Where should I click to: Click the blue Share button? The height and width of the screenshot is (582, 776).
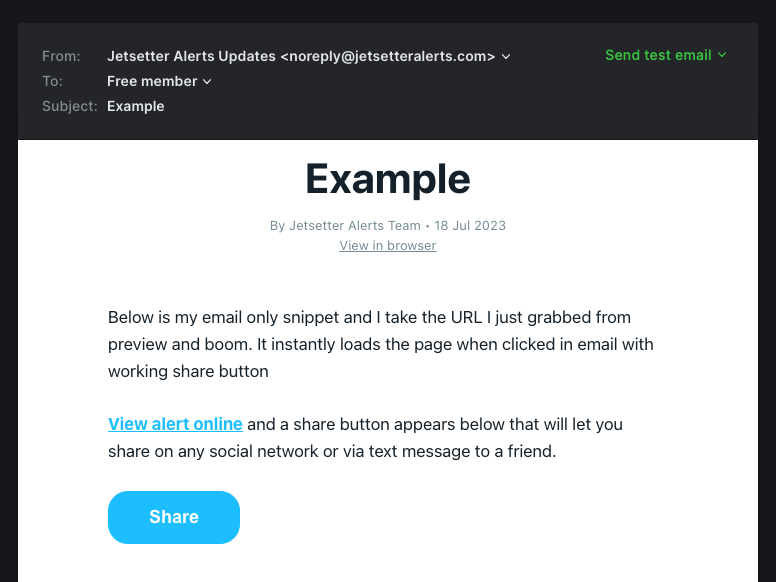point(174,517)
